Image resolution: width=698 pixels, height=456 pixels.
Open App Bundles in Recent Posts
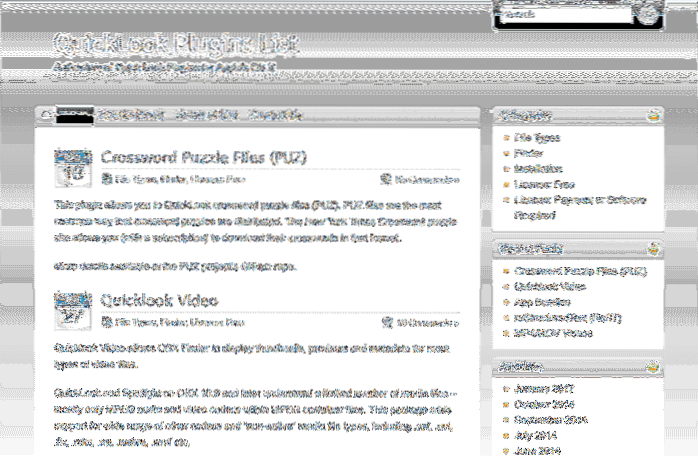click(542, 302)
